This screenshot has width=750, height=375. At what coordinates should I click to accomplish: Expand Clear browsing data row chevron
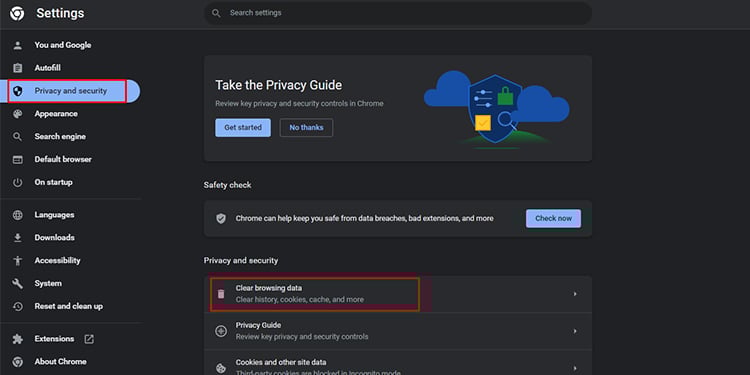575,294
